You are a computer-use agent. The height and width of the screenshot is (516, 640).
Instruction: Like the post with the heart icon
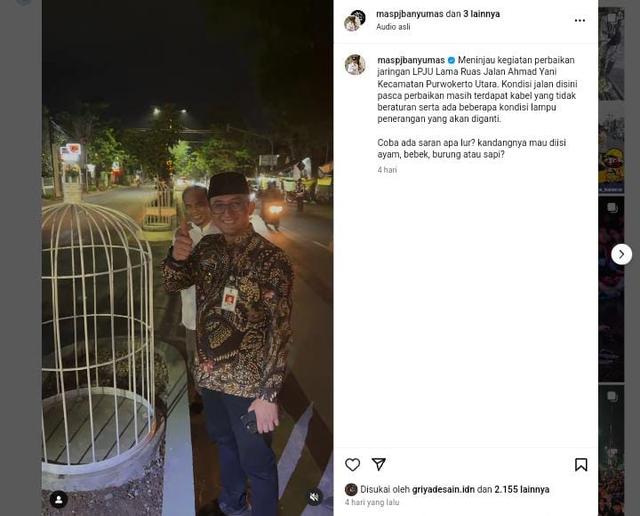pyautogui.click(x=352, y=465)
